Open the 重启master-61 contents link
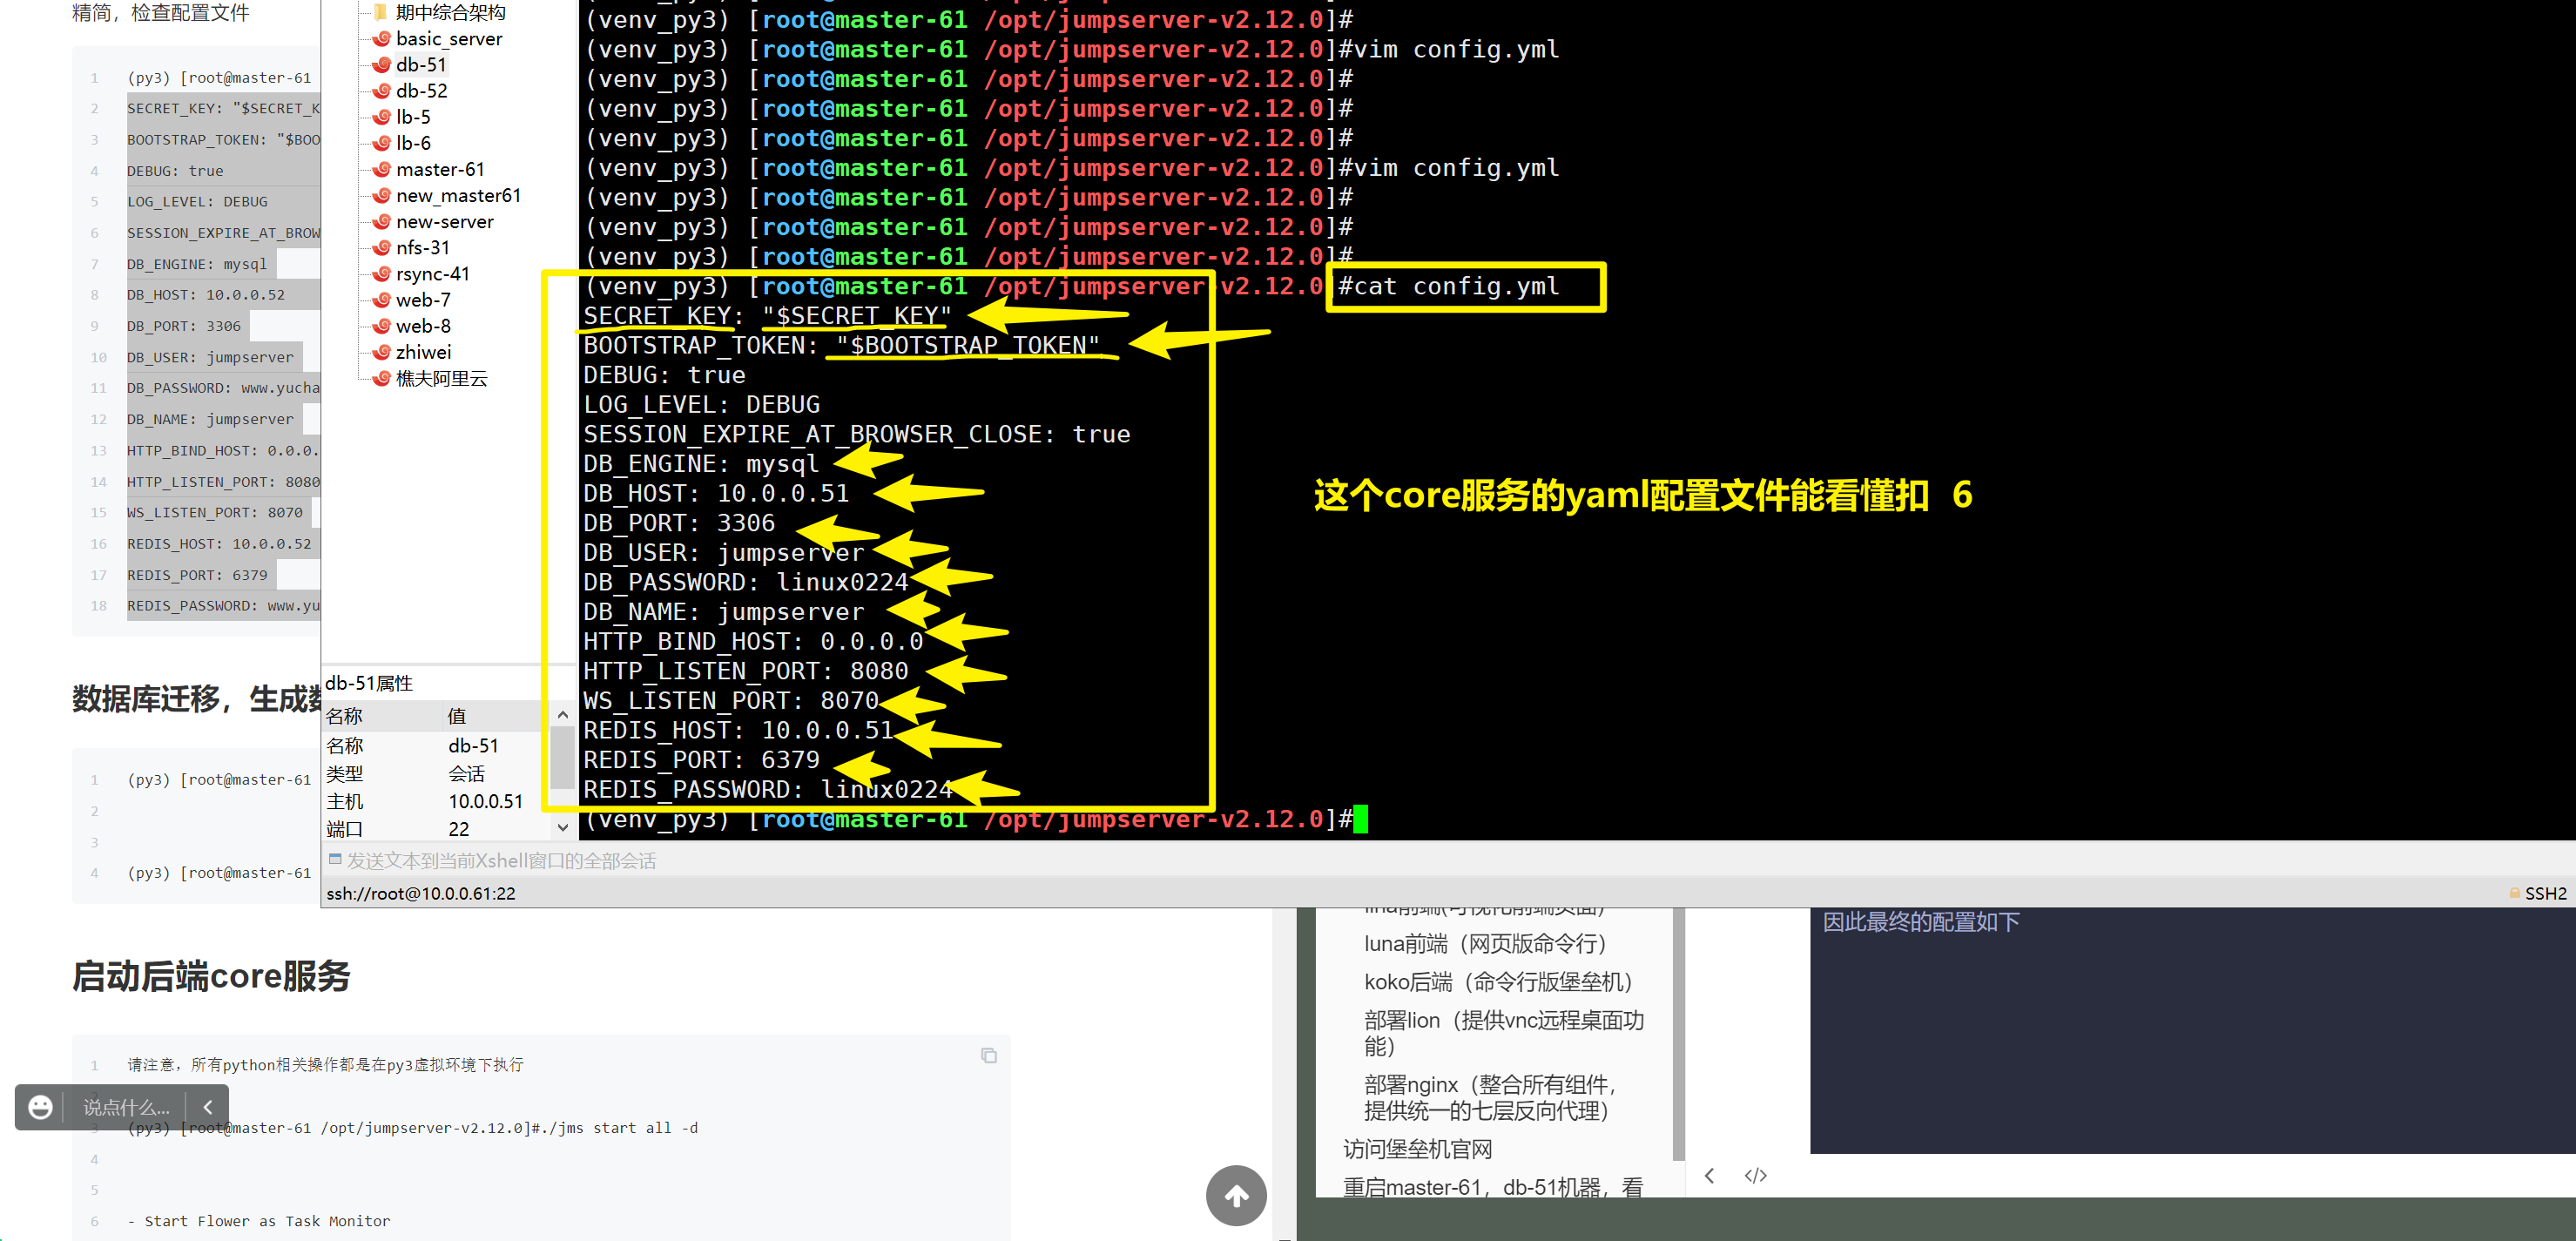This screenshot has width=2576, height=1241. (1493, 1187)
